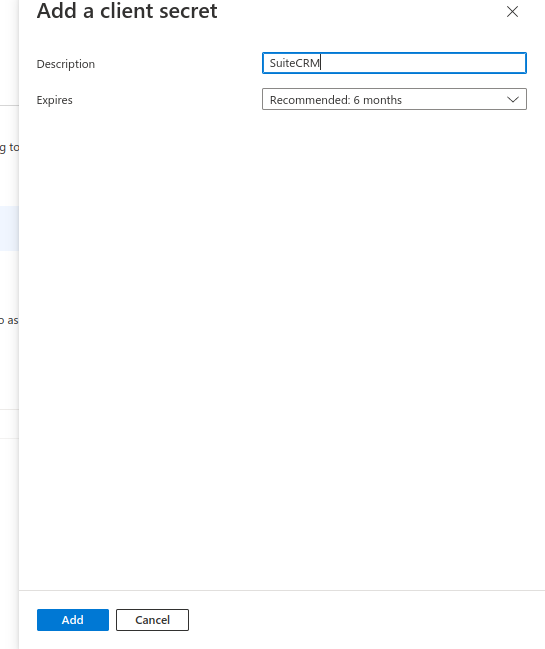Click the Cancel button
The image size is (545, 649).
[x=152, y=620]
